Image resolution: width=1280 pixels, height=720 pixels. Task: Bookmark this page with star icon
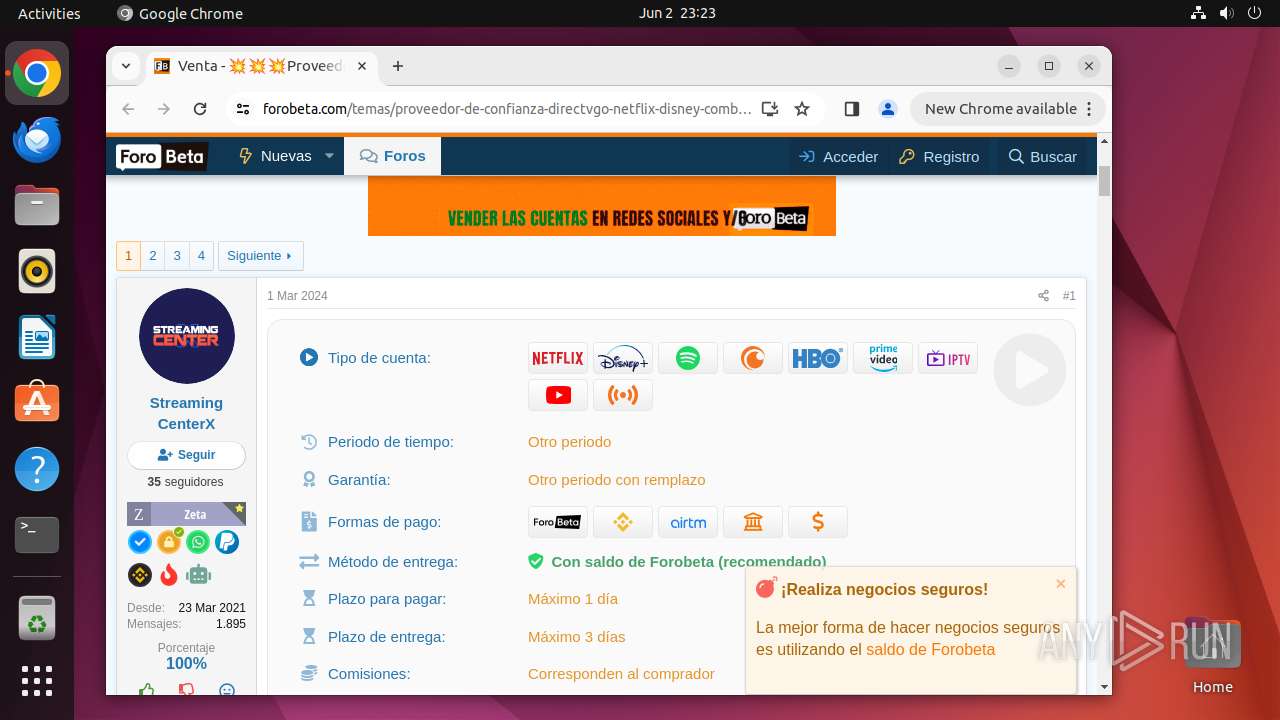pos(802,109)
